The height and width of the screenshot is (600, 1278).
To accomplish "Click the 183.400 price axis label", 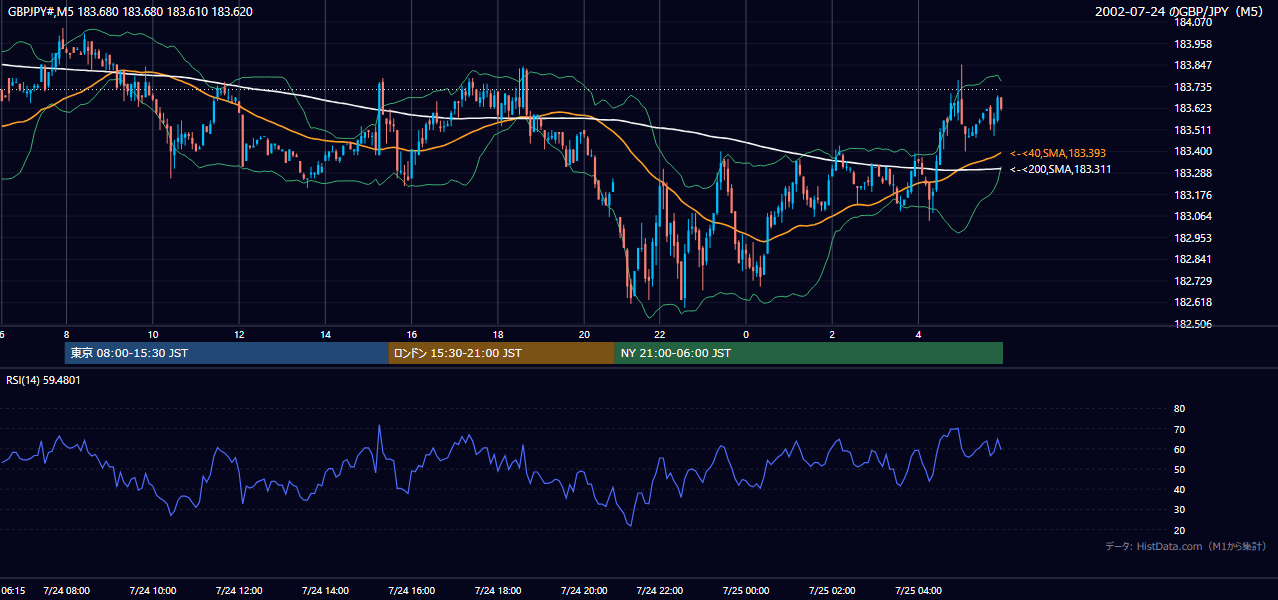I will point(1192,151).
